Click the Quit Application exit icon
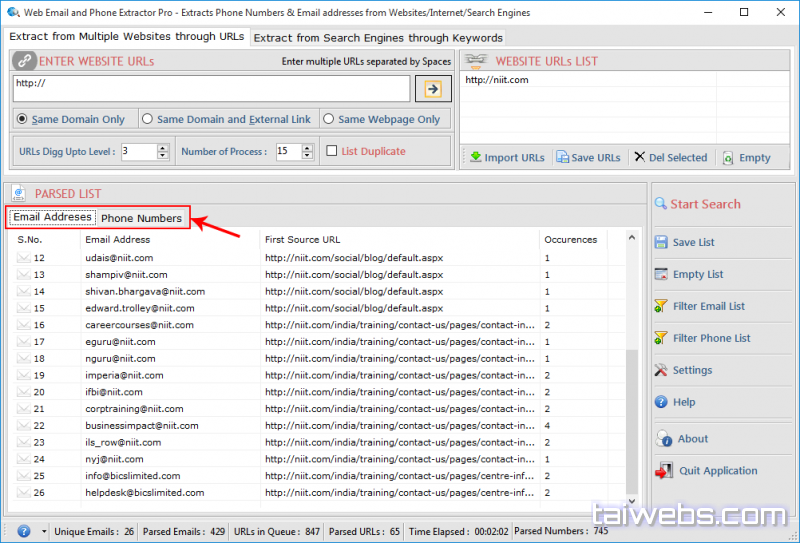Screen dimensions: 800x543 click(663, 471)
